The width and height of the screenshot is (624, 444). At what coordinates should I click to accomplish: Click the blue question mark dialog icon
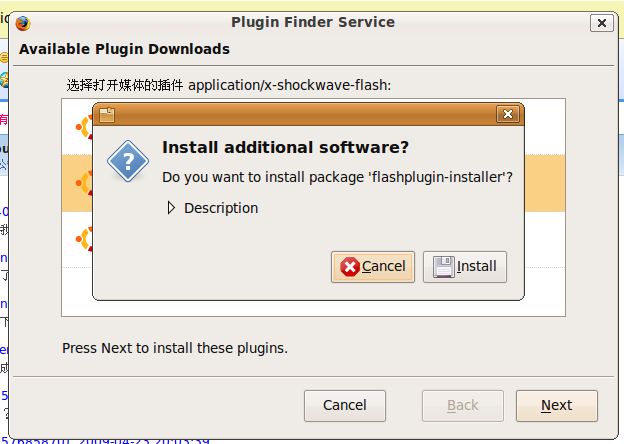[x=128, y=161]
